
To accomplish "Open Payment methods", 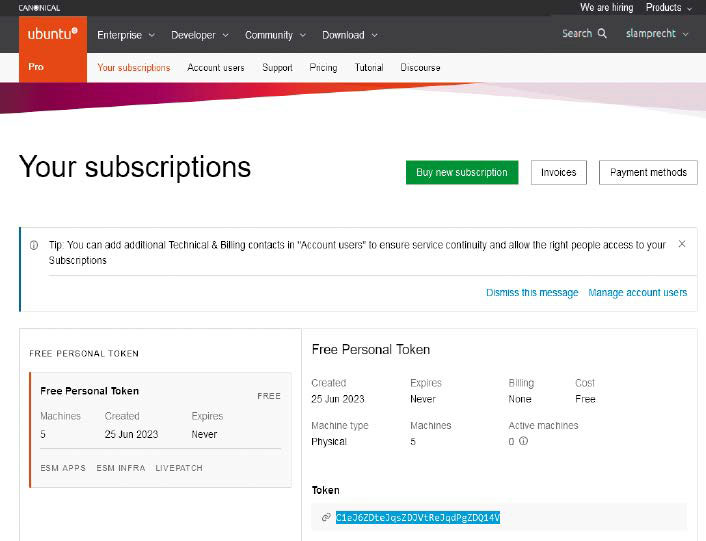I will pyautogui.click(x=648, y=172).
